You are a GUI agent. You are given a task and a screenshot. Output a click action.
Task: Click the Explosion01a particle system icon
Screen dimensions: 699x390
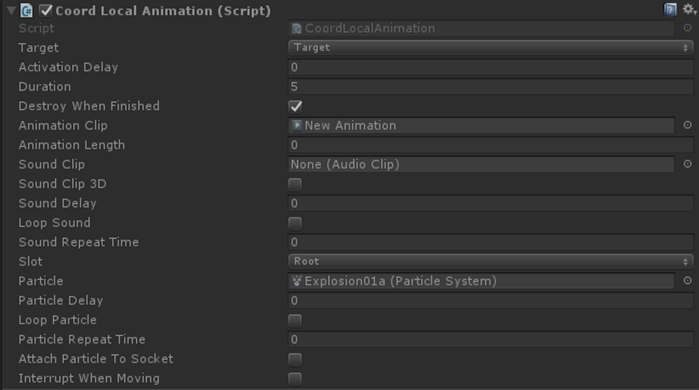click(296, 281)
